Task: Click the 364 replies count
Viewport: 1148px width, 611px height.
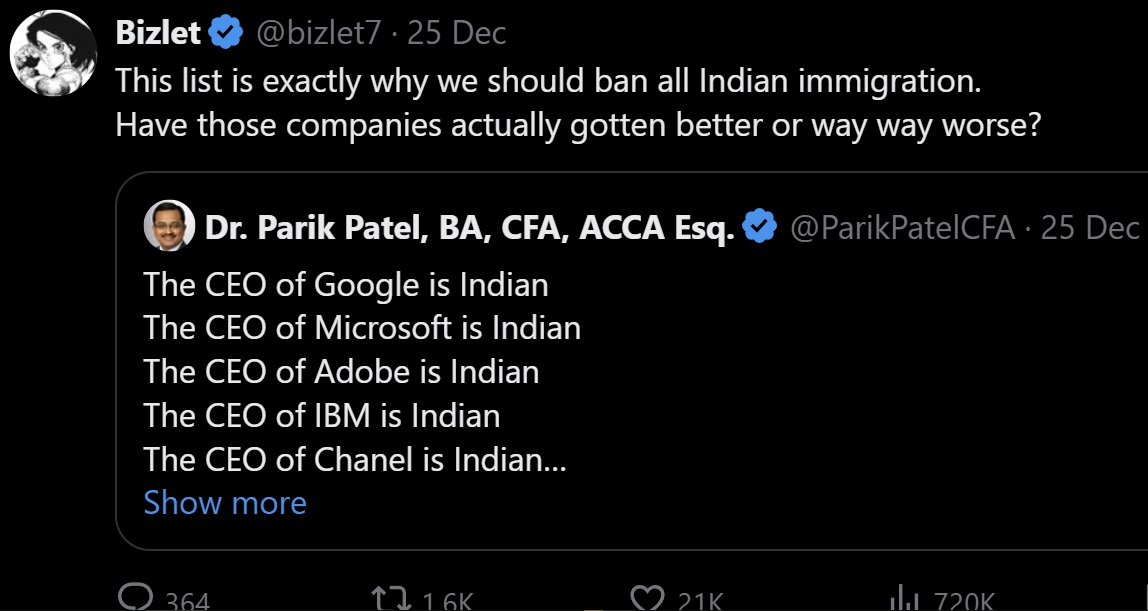Action: point(187,602)
